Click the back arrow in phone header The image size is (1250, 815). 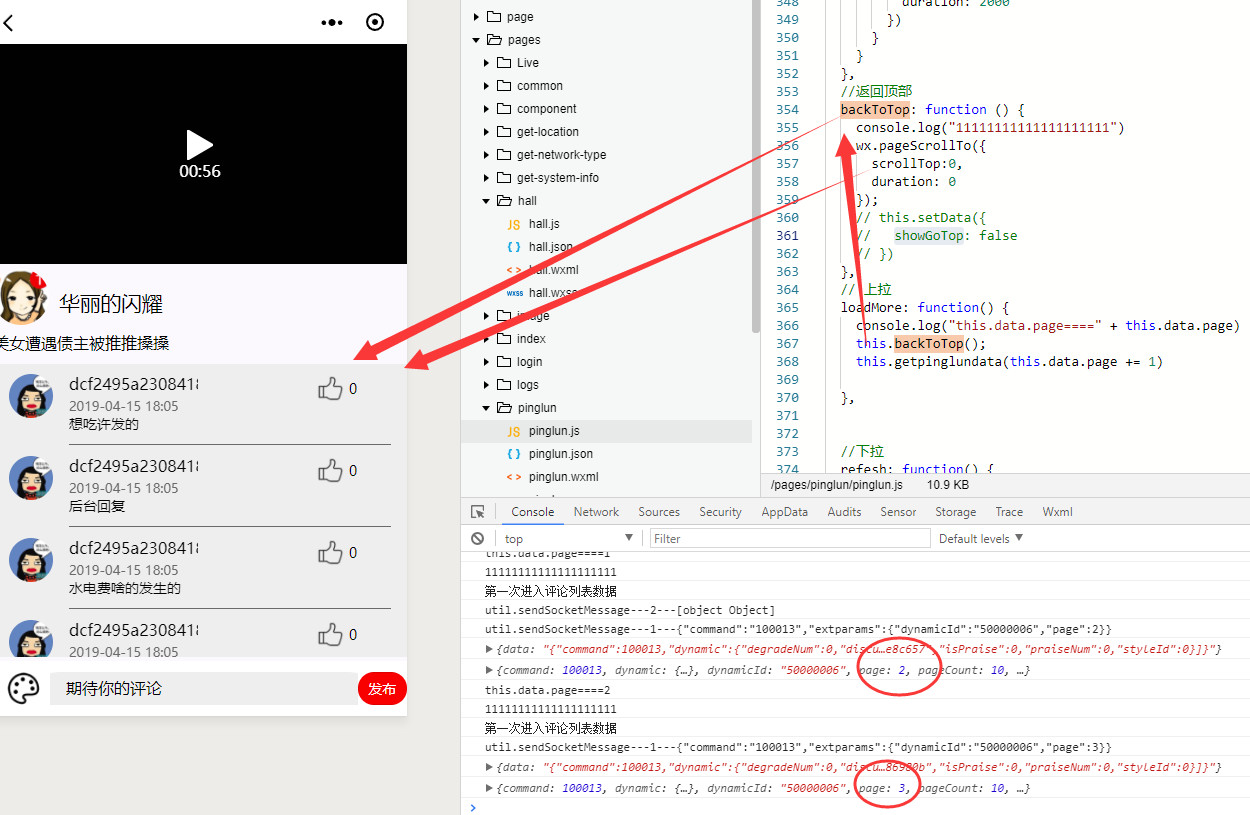(x=8, y=22)
